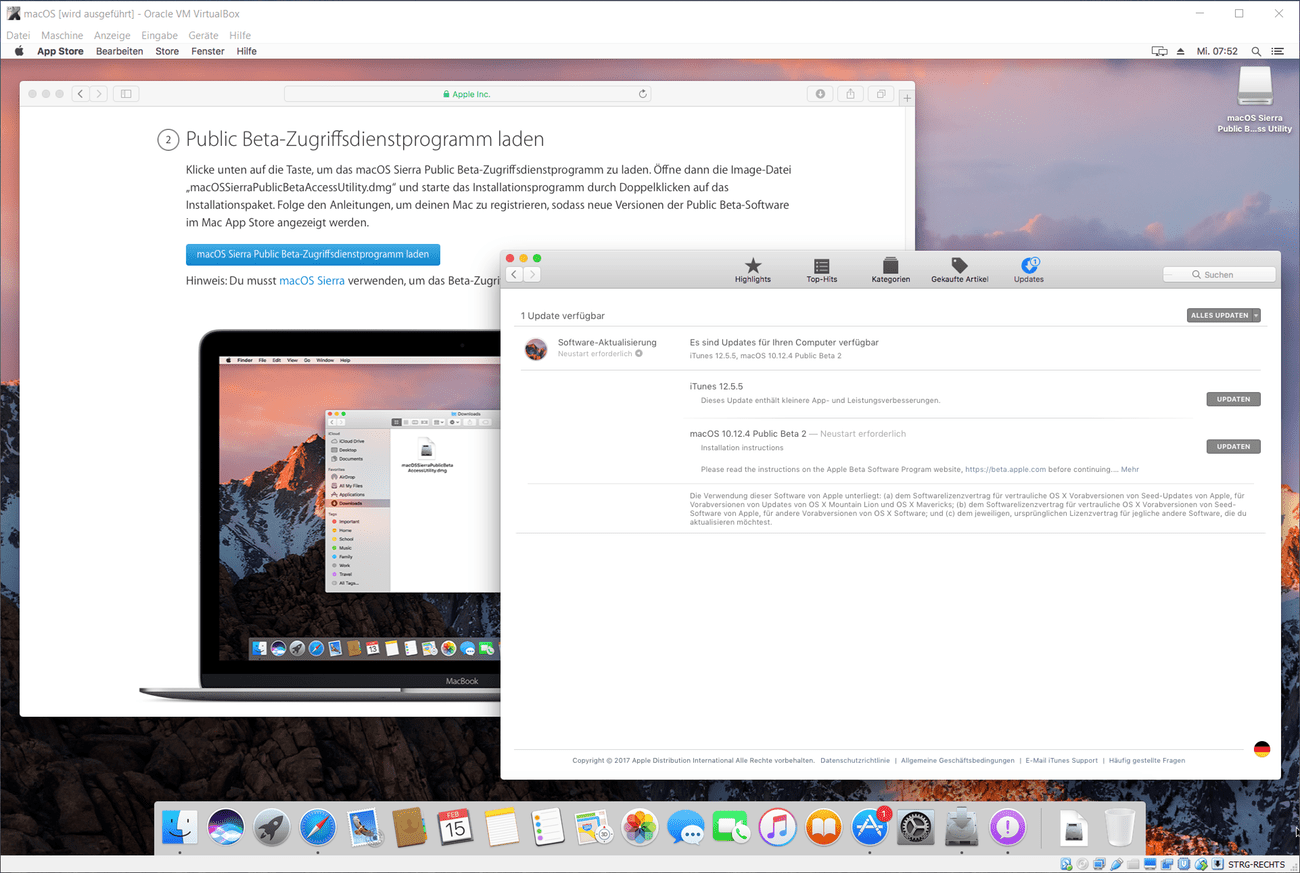Open Messages in the Dock
Image resolution: width=1300 pixels, height=873 pixels.
tap(686, 827)
